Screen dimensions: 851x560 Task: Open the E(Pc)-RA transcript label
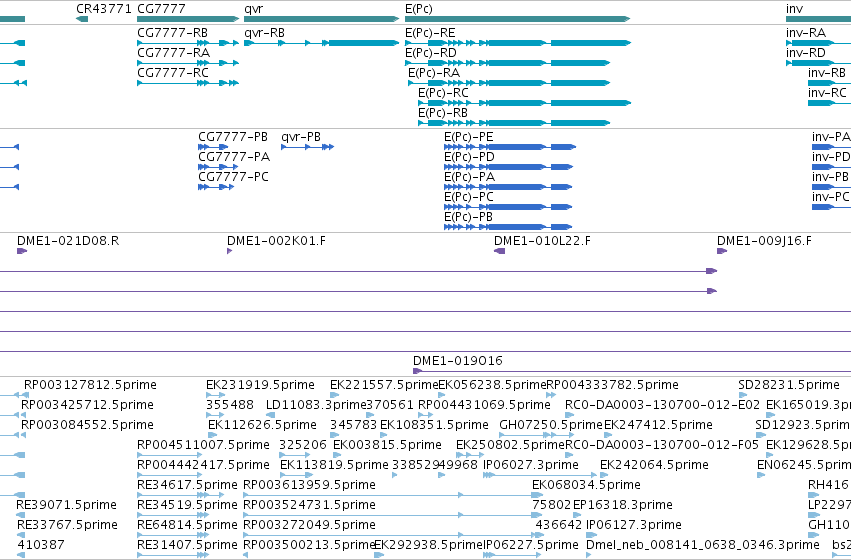pyautogui.click(x=434, y=73)
